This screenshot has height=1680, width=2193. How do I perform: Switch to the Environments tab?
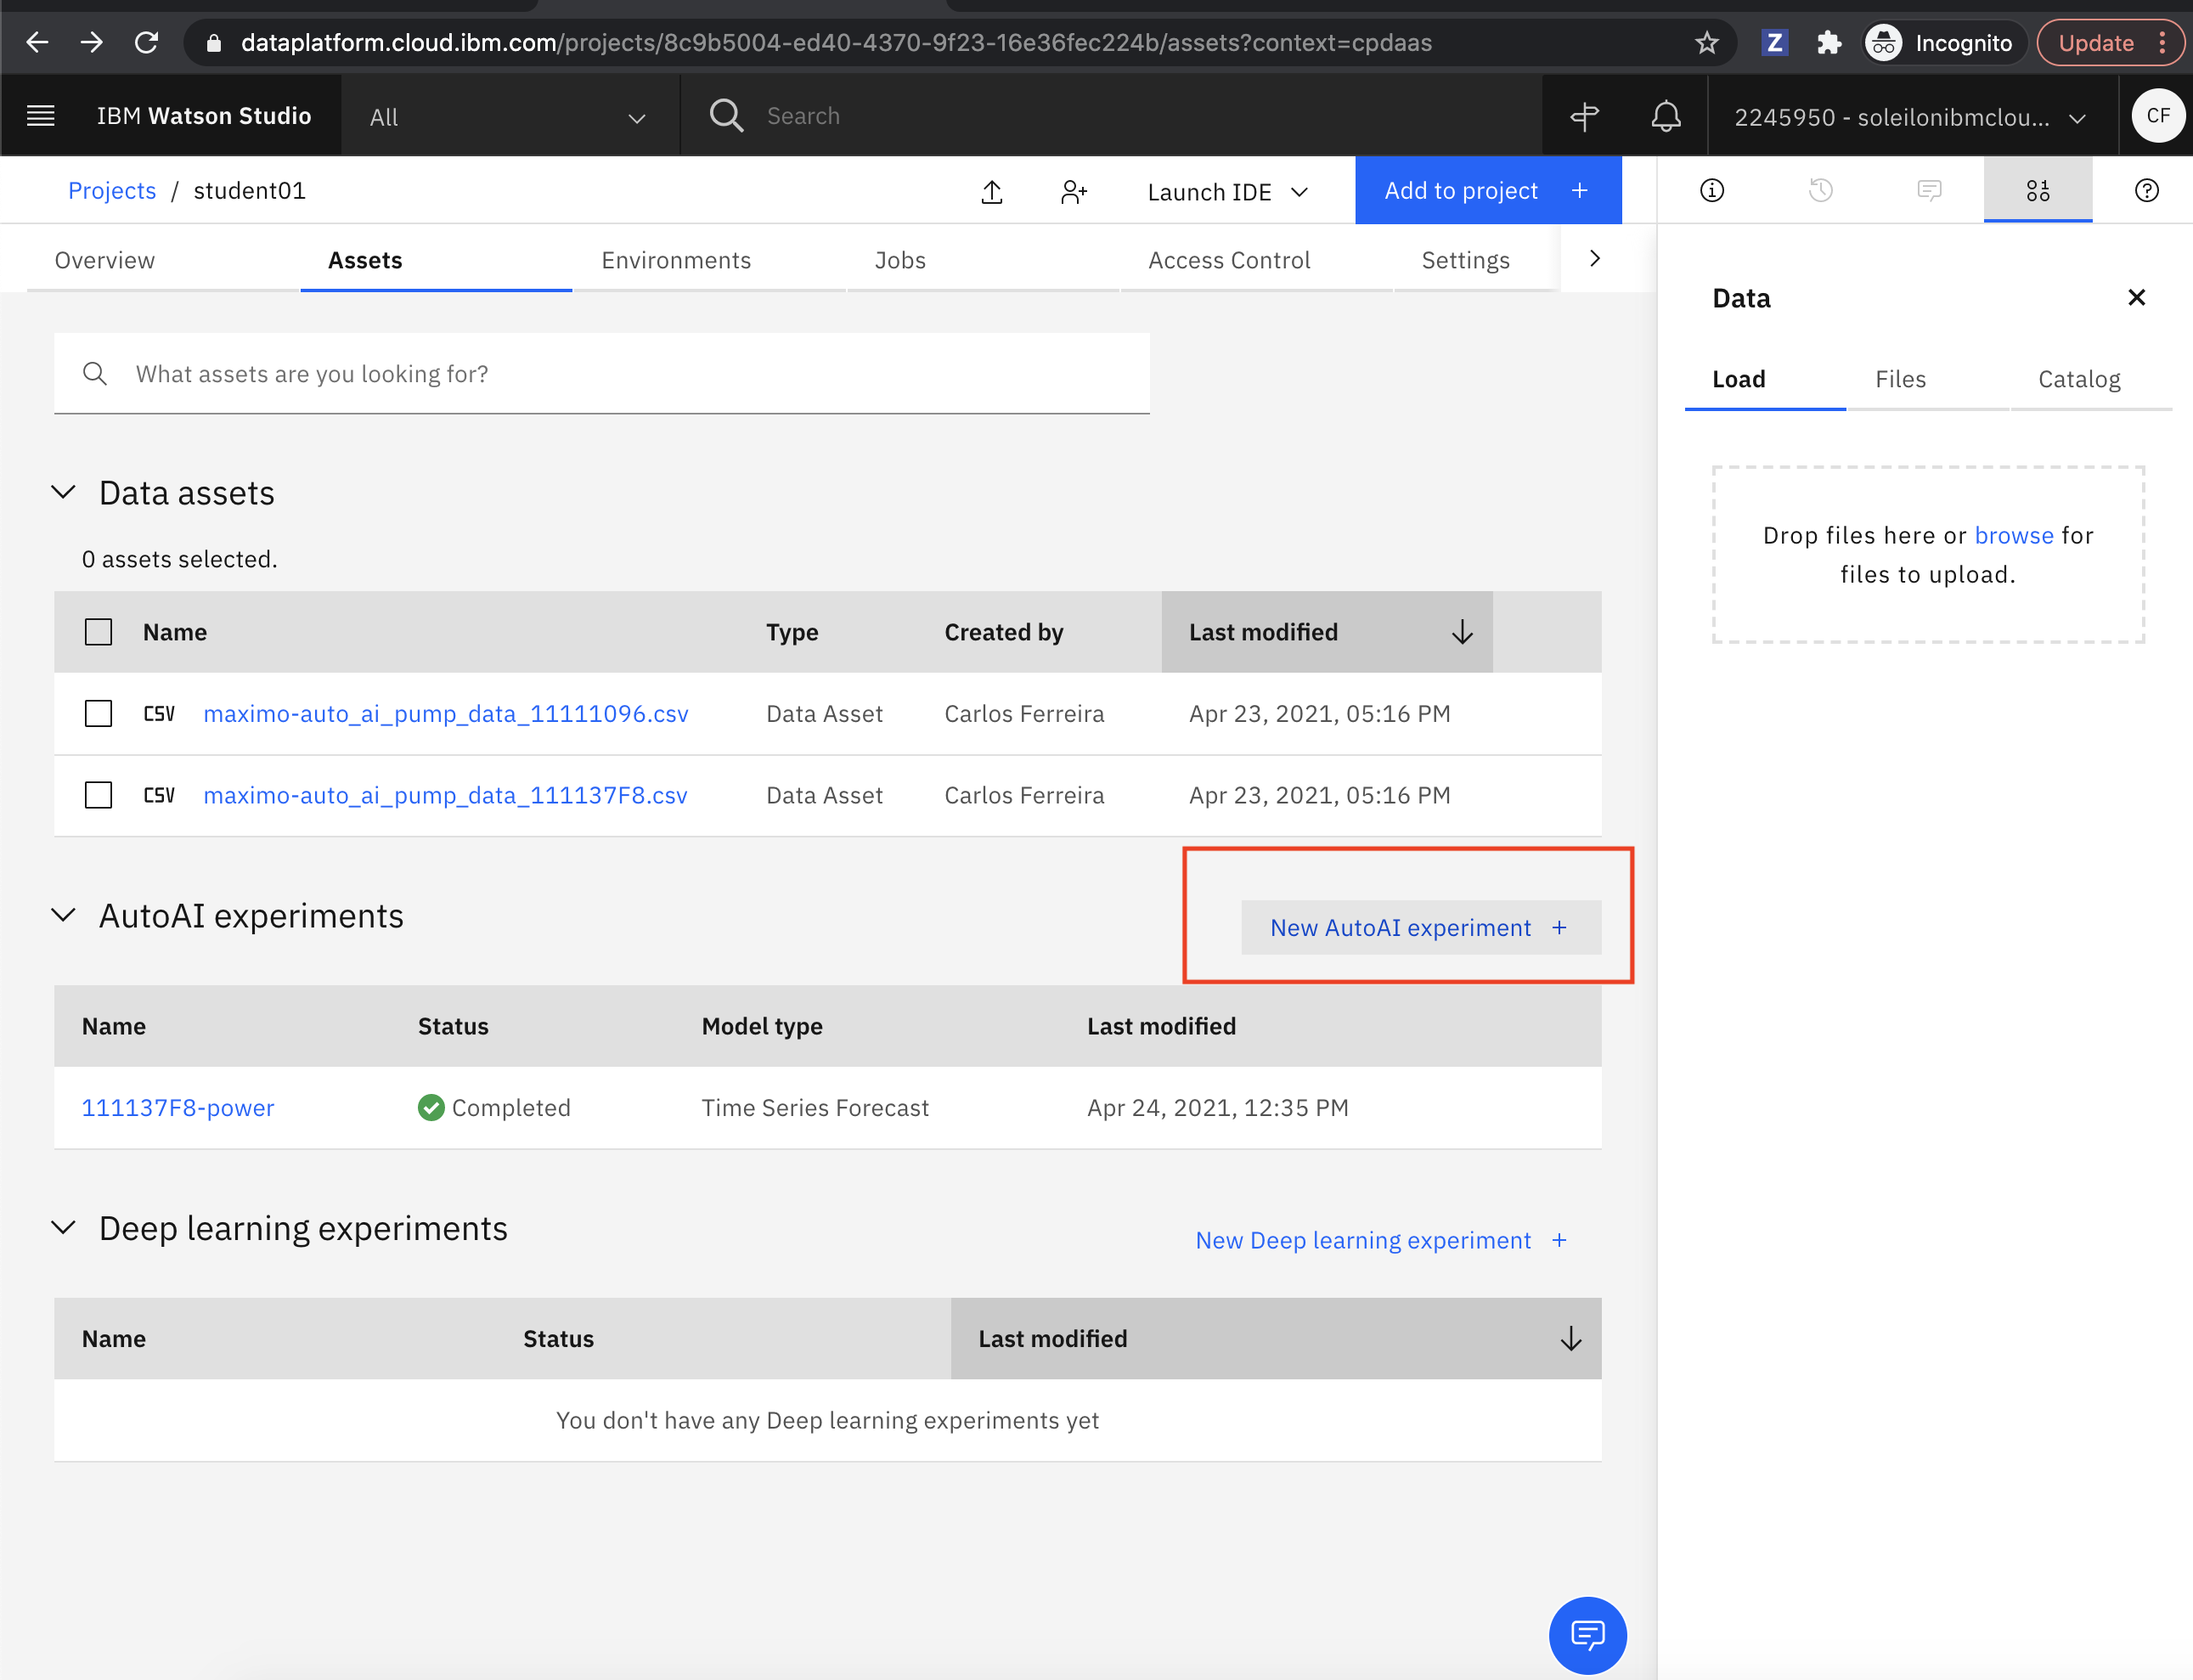pos(674,259)
